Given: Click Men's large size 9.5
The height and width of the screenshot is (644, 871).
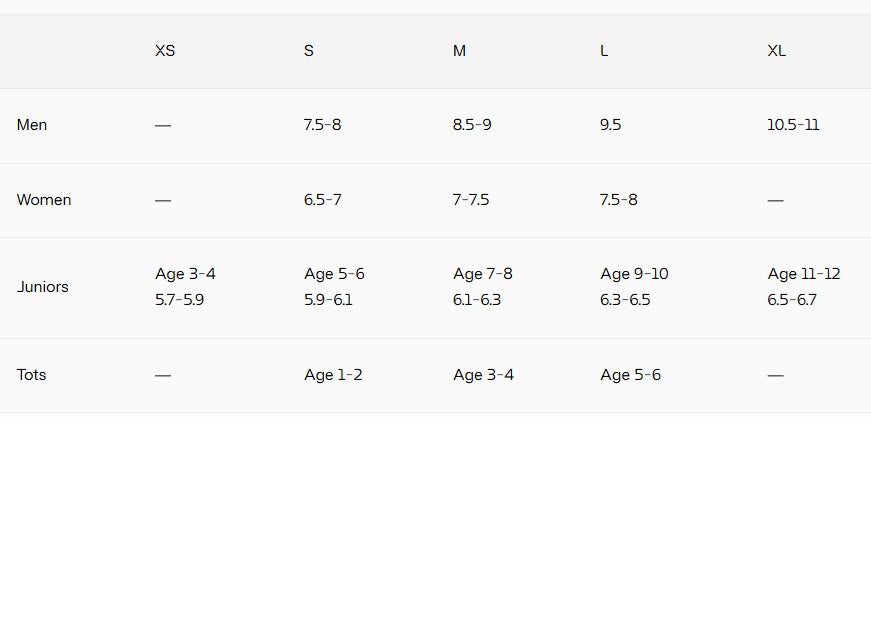Looking at the screenshot, I should (x=610, y=125).
